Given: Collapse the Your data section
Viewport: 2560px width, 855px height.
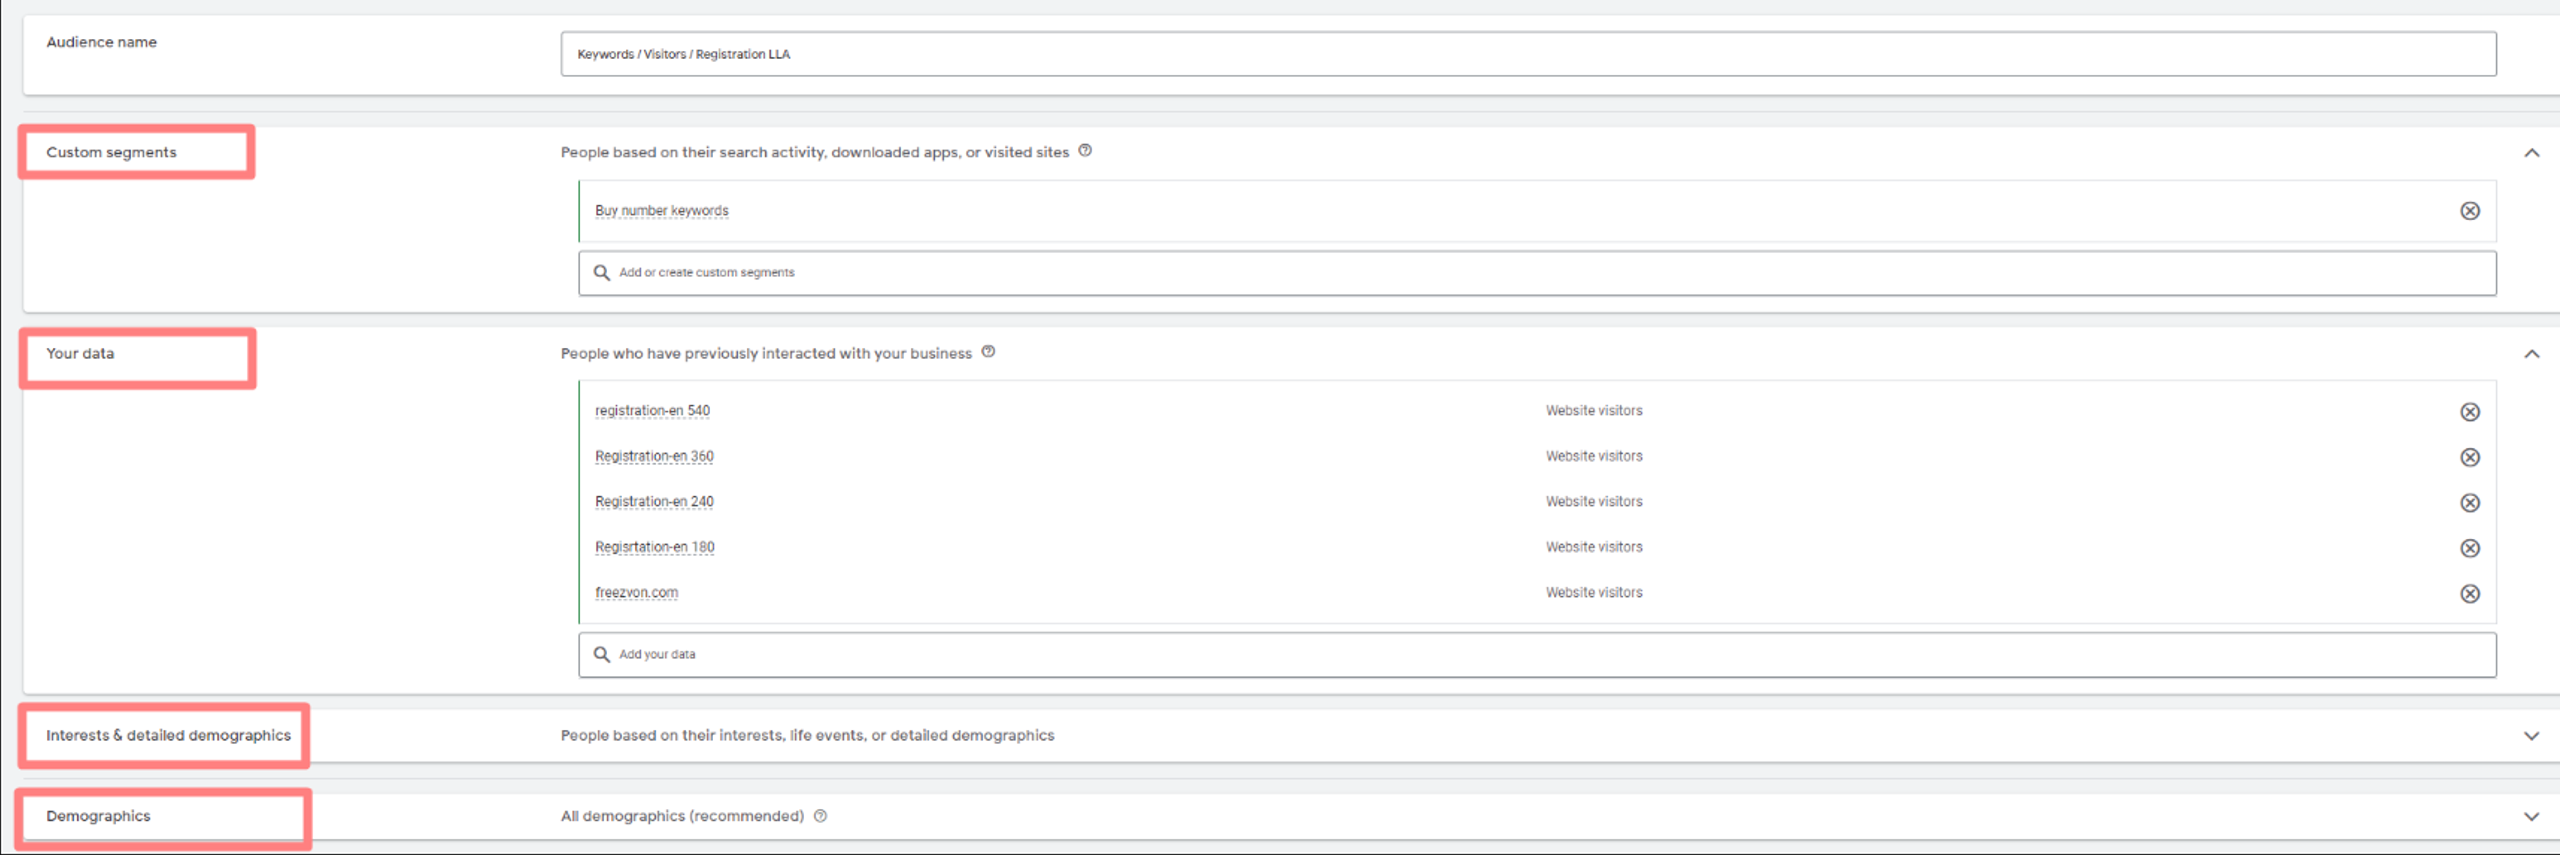Looking at the screenshot, I should click(x=2531, y=354).
